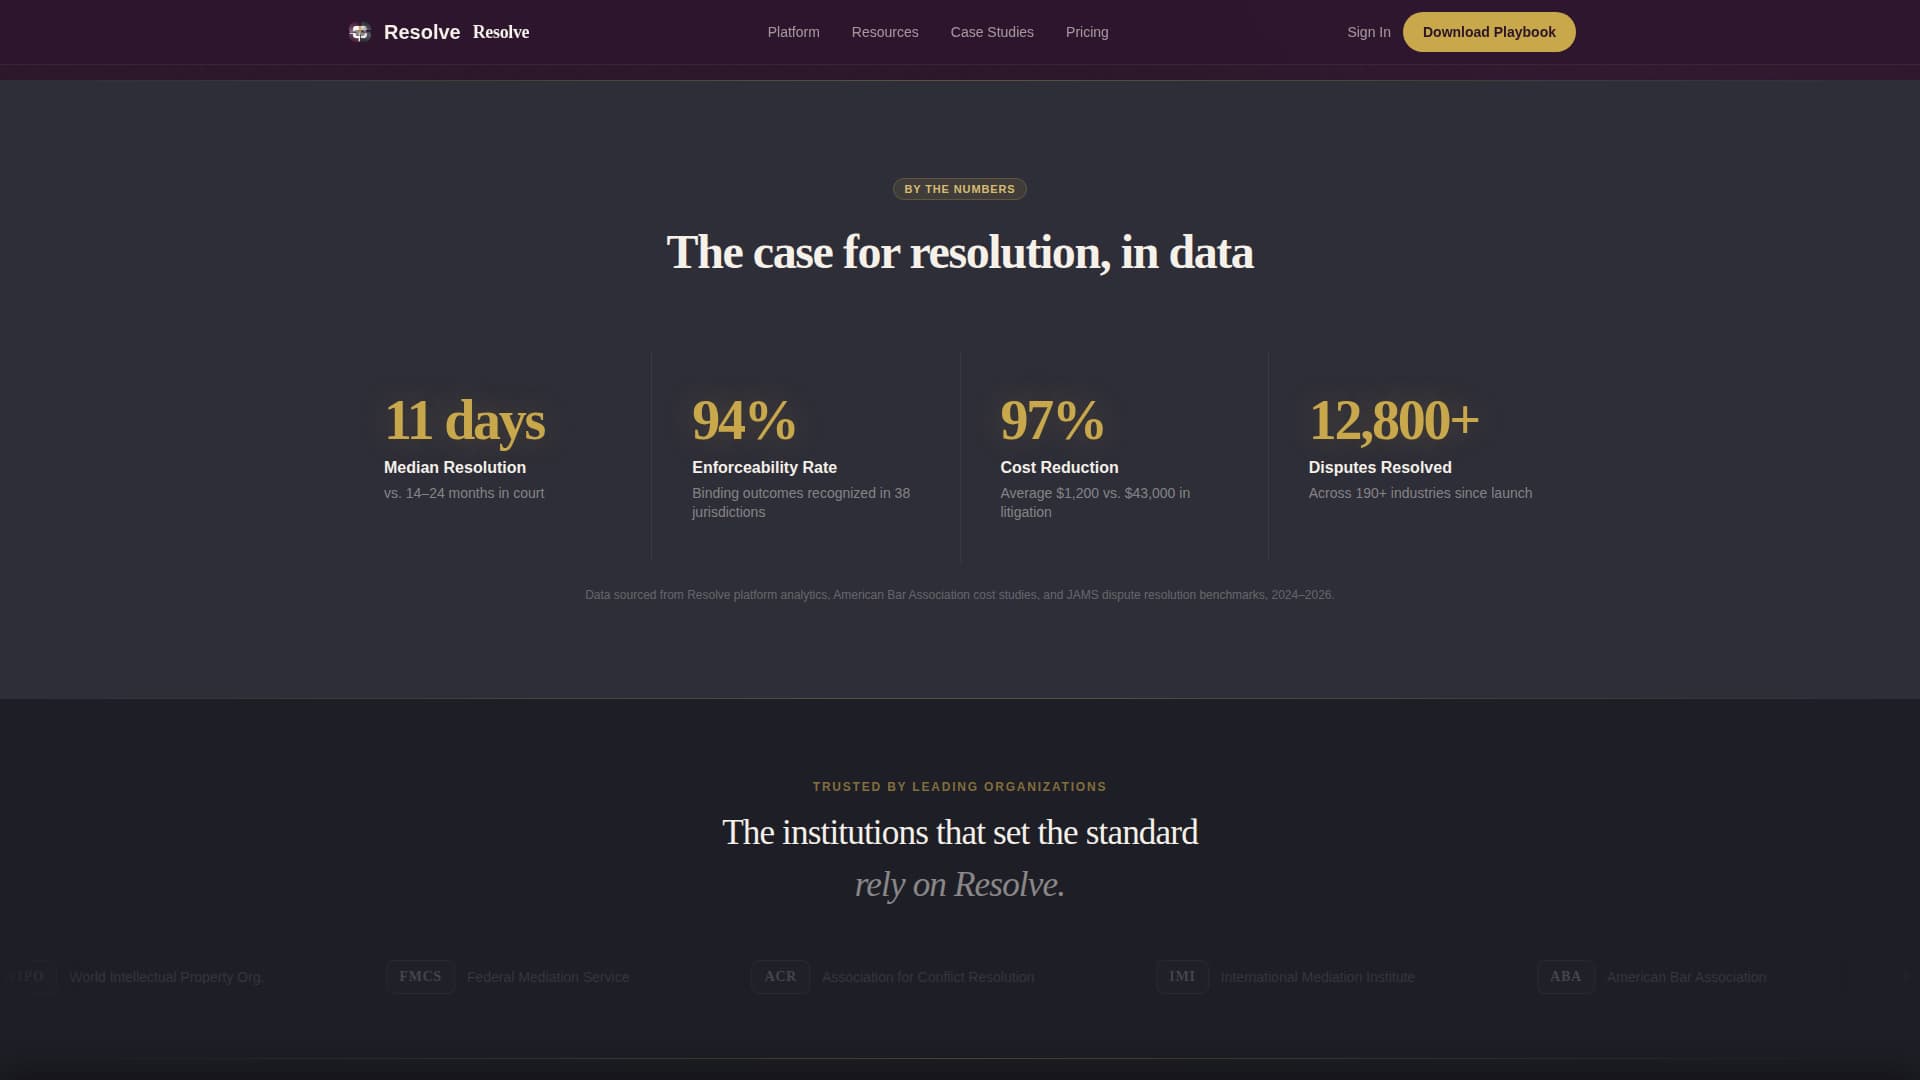The image size is (1920, 1080).
Task: Click the Sign In link
Action: [x=1368, y=32]
